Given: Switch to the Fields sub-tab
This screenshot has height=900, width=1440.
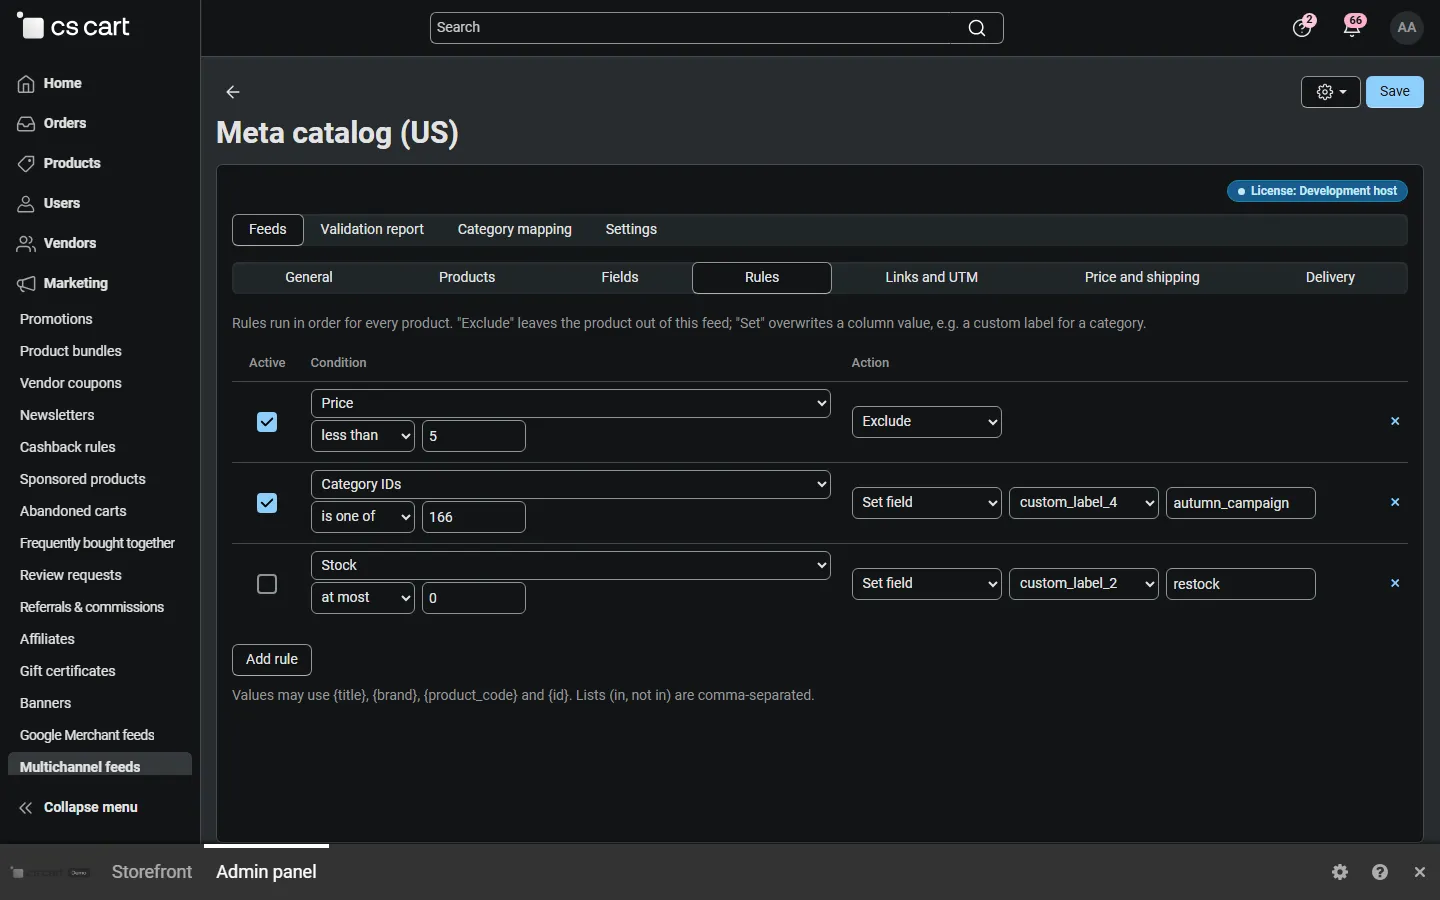Looking at the screenshot, I should 620,278.
